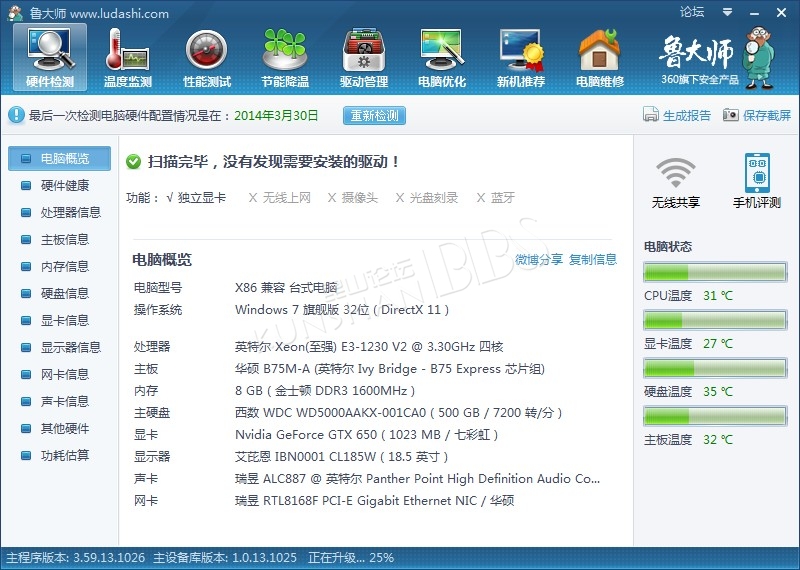800x570 pixels.
Task: Open 节能降温 energy saving tool
Action: (285, 58)
